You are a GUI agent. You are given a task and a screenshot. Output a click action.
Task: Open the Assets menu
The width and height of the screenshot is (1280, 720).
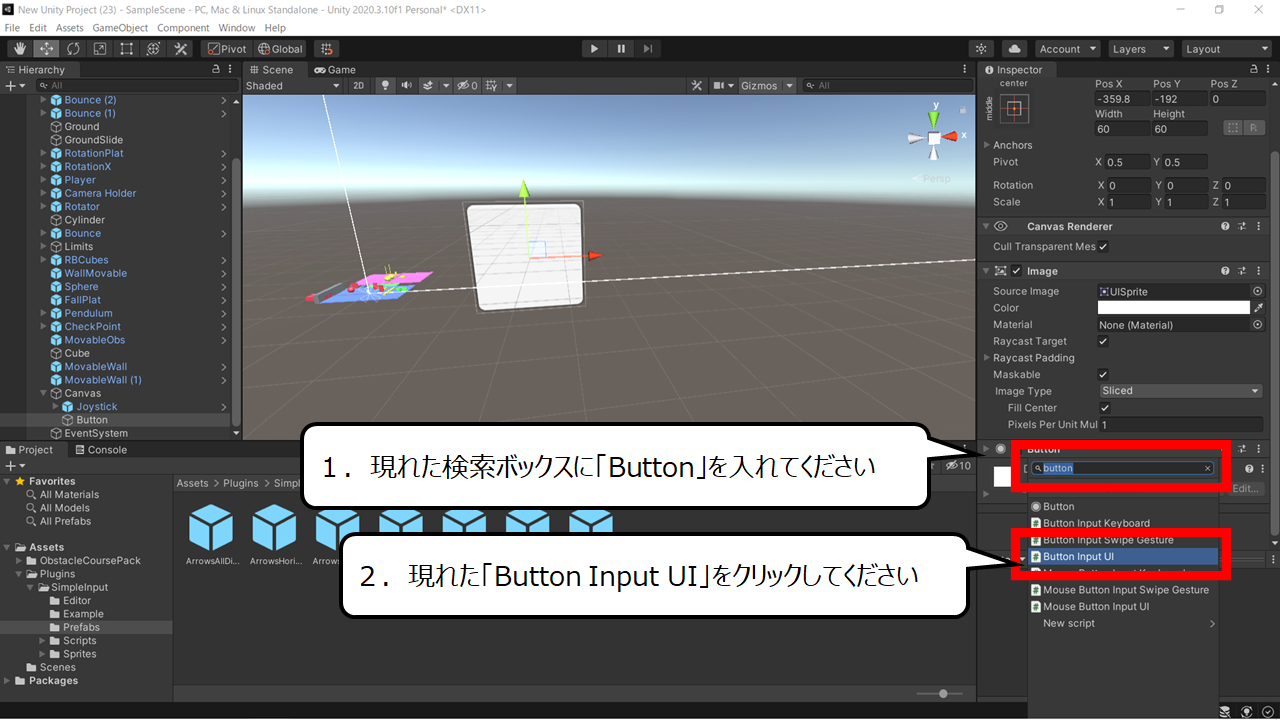[70, 28]
